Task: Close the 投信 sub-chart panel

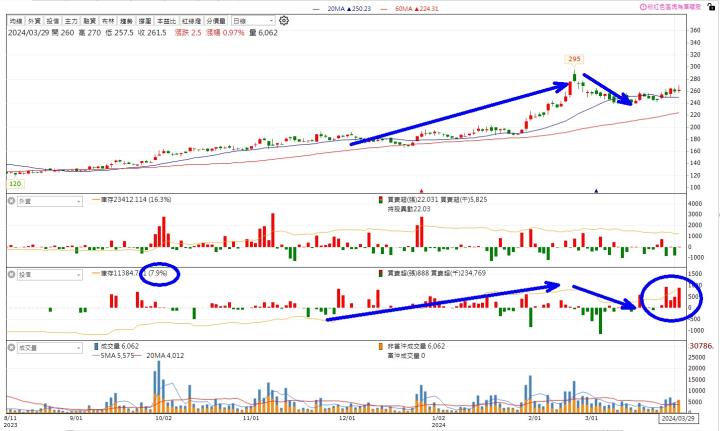Action: 11,274
